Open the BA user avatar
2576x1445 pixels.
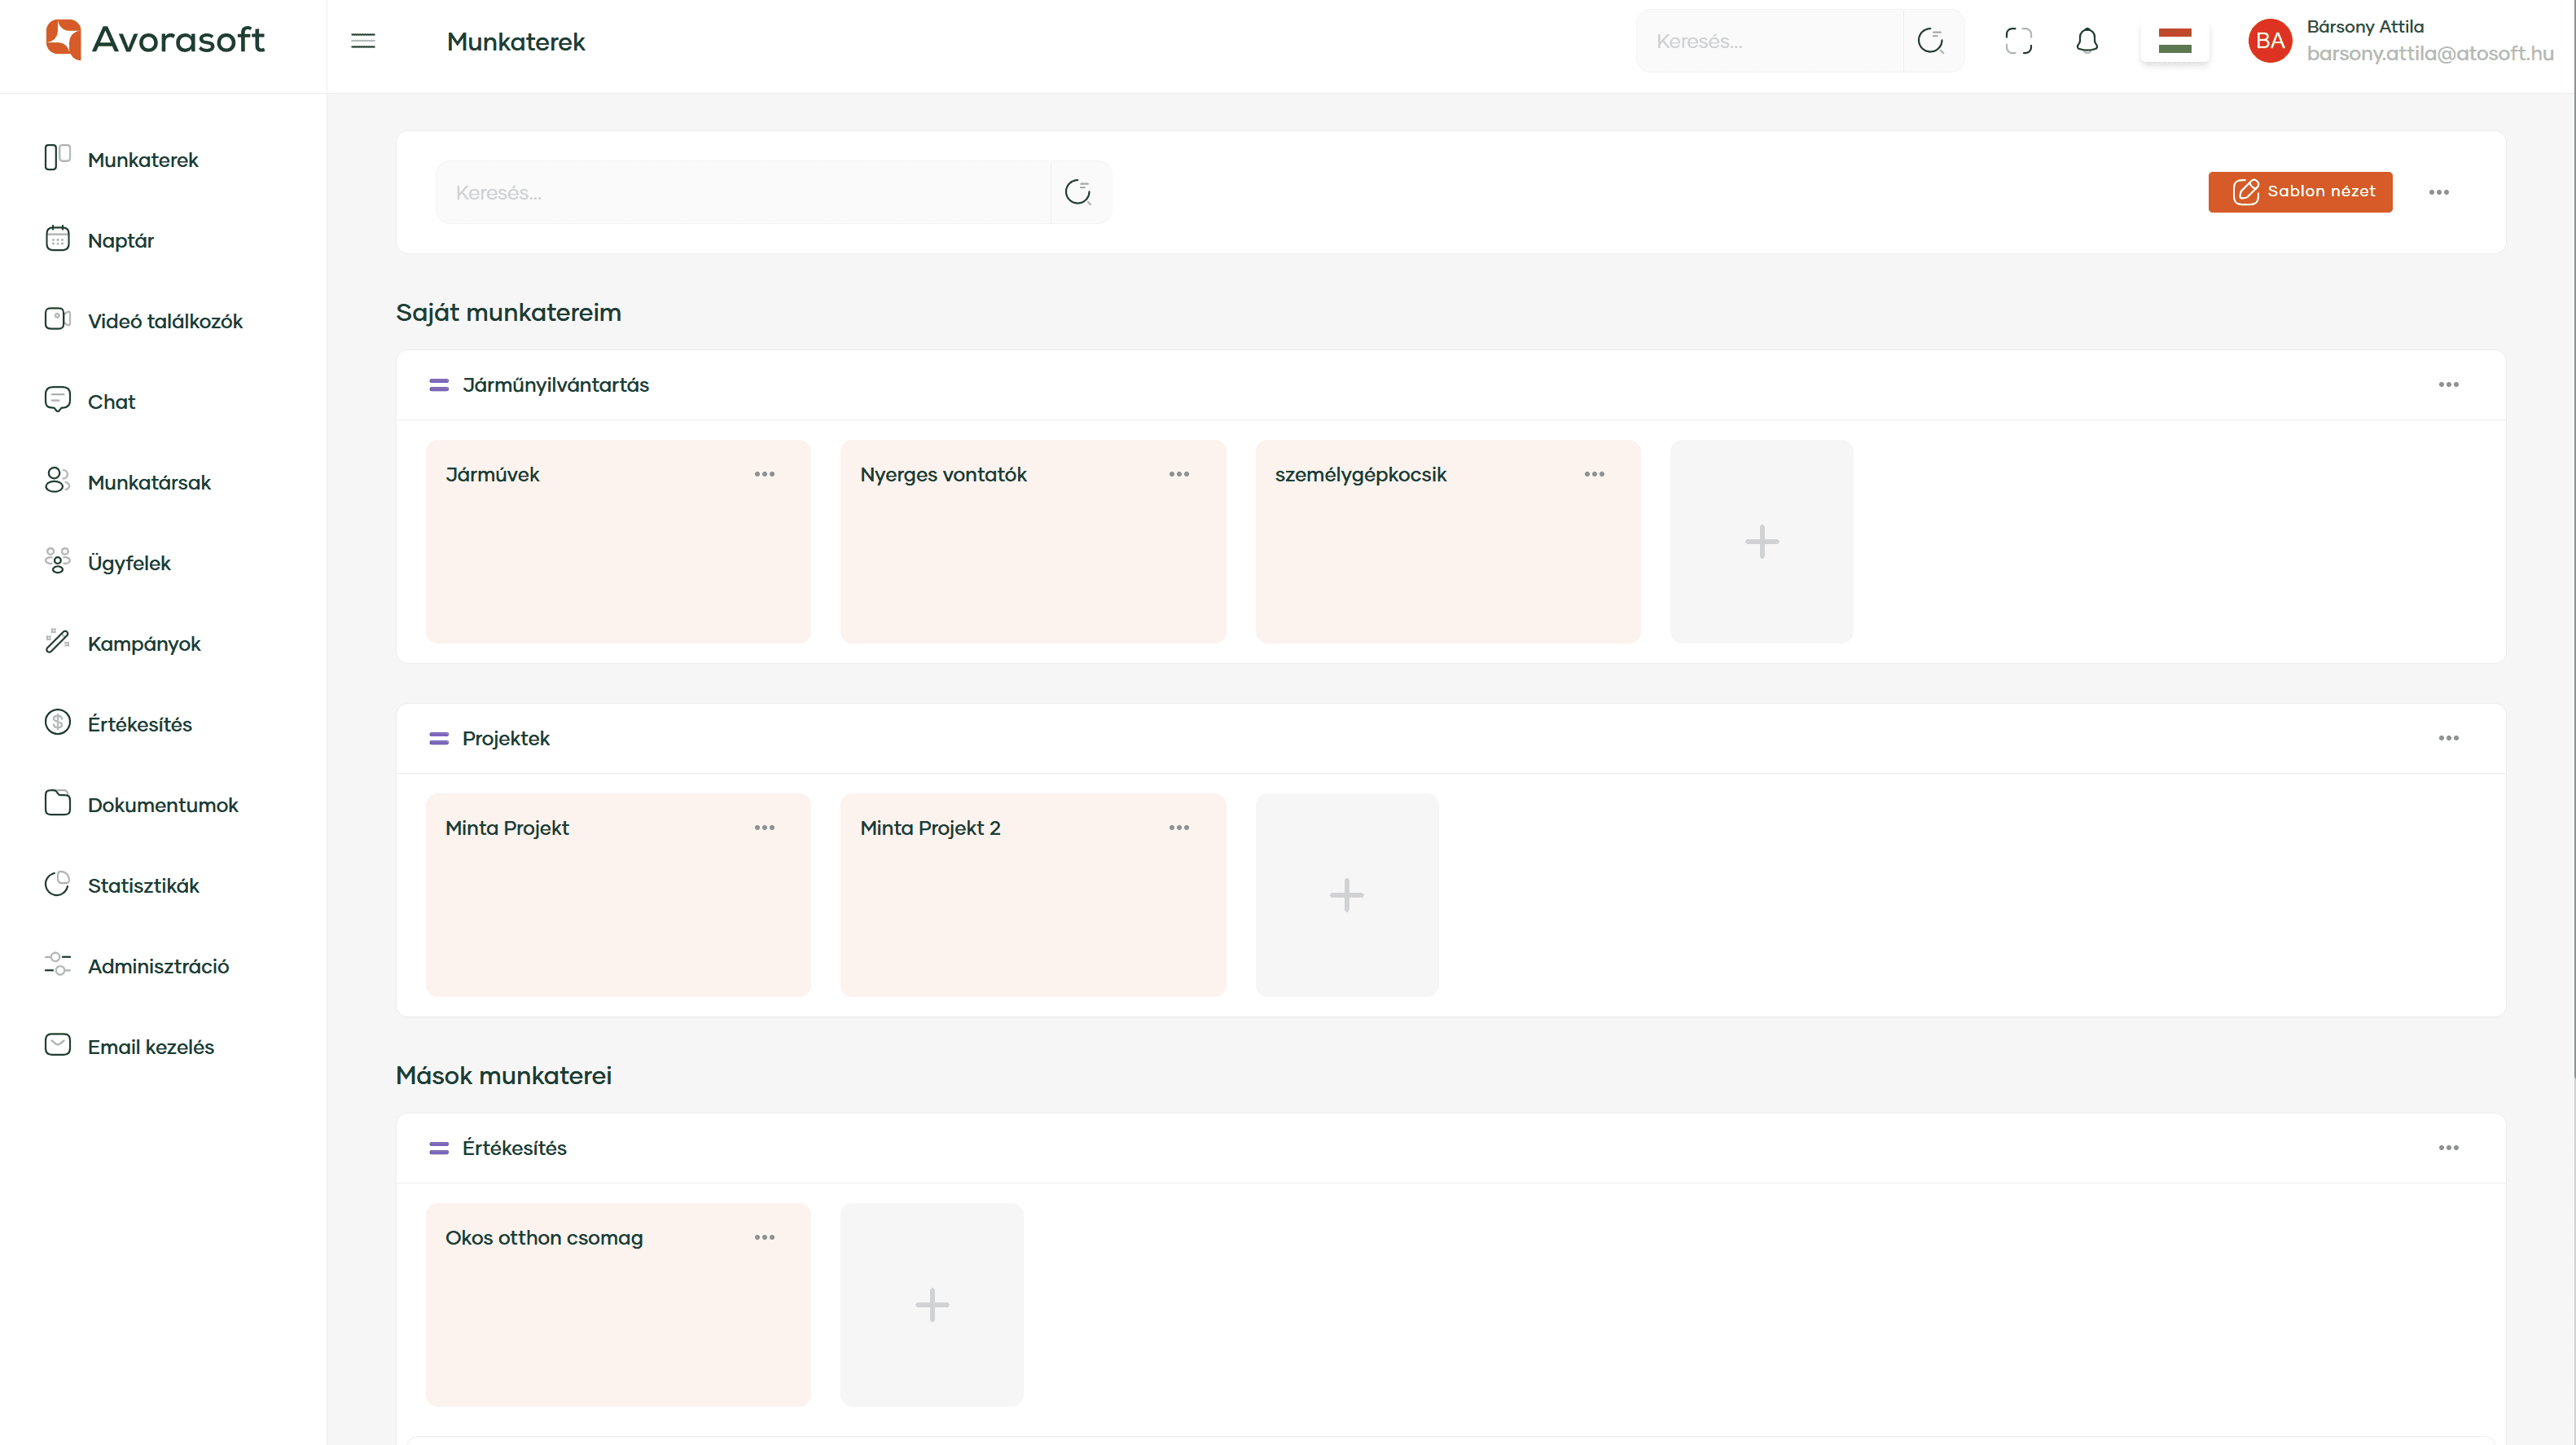coord(2269,41)
